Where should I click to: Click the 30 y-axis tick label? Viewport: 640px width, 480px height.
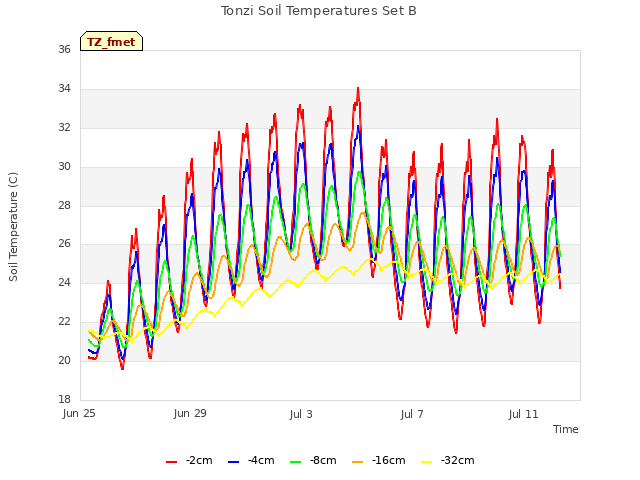tap(64, 167)
